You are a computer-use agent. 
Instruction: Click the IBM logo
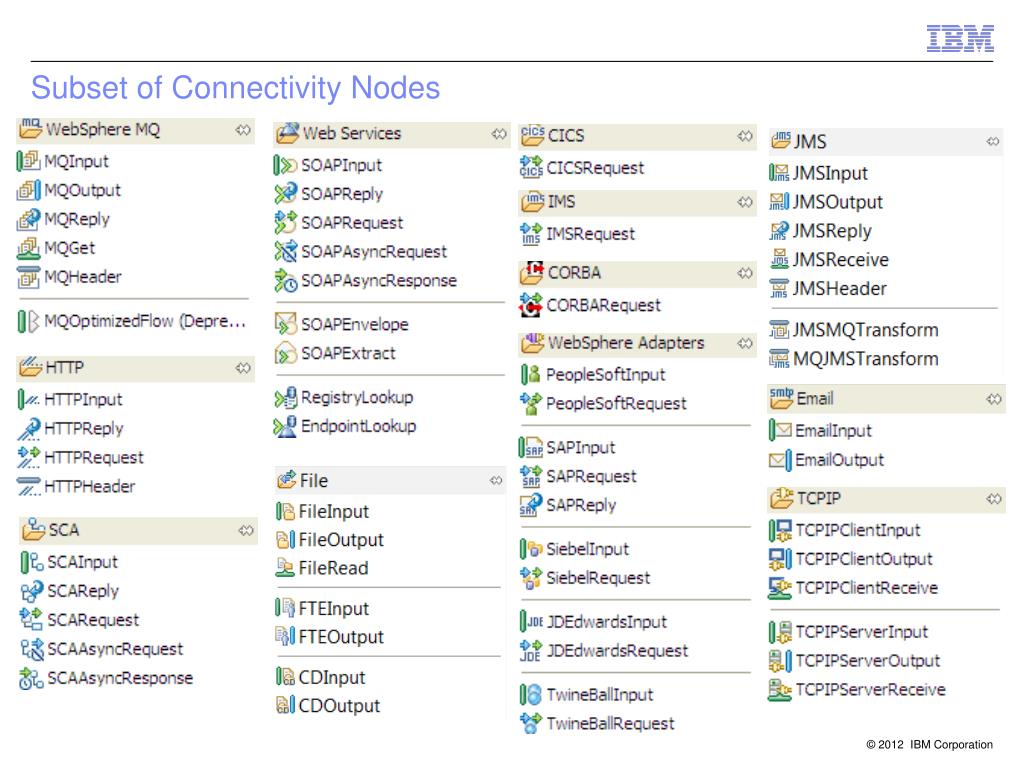click(x=960, y=39)
